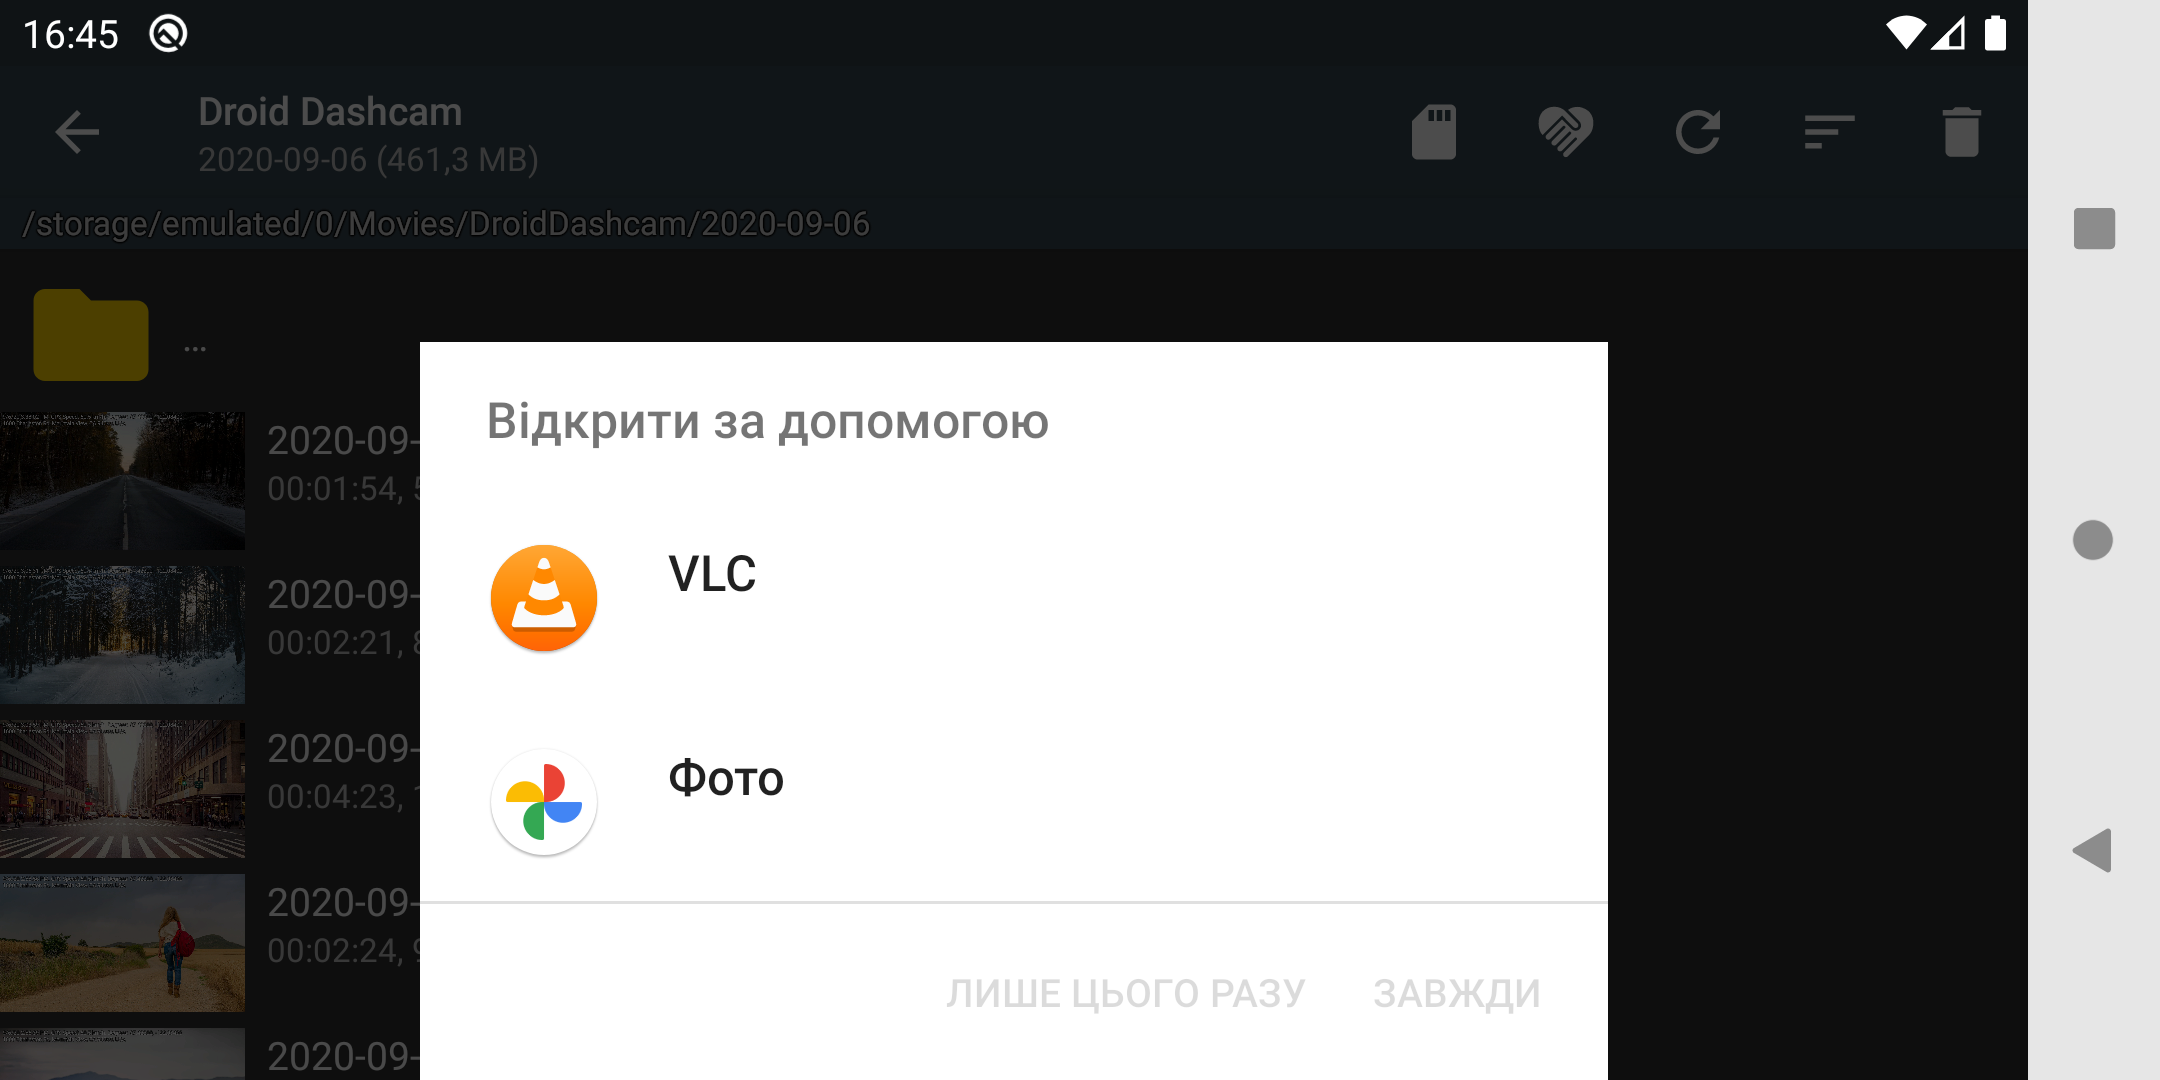Refresh the file list
The height and width of the screenshot is (1080, 2160).
(1698, 132)
